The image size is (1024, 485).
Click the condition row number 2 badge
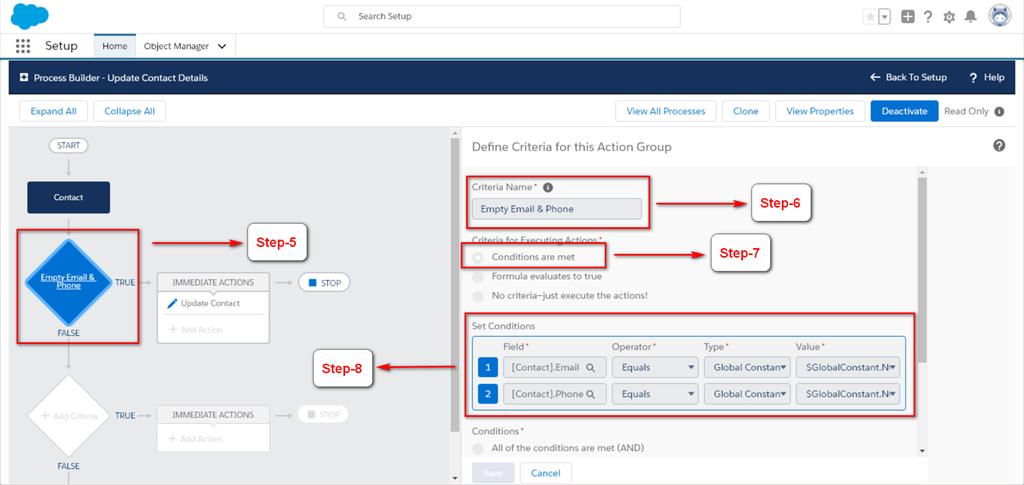[x=488, y=394]
